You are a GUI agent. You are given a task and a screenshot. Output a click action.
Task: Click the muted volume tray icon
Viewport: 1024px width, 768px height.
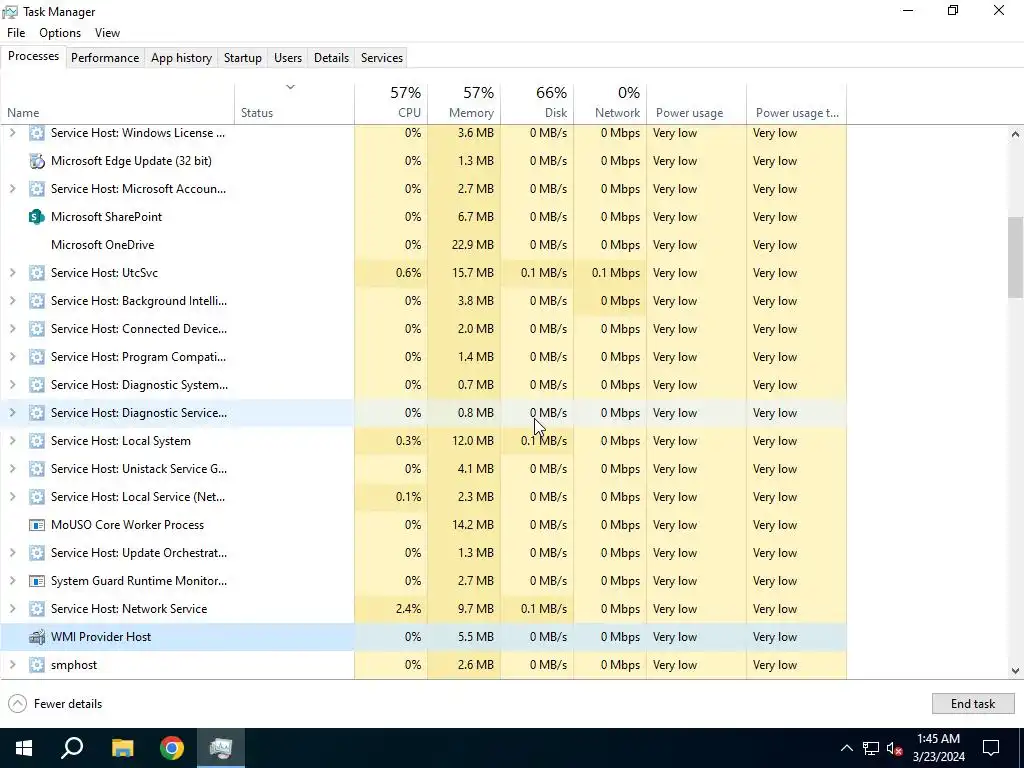click(895, 748)
